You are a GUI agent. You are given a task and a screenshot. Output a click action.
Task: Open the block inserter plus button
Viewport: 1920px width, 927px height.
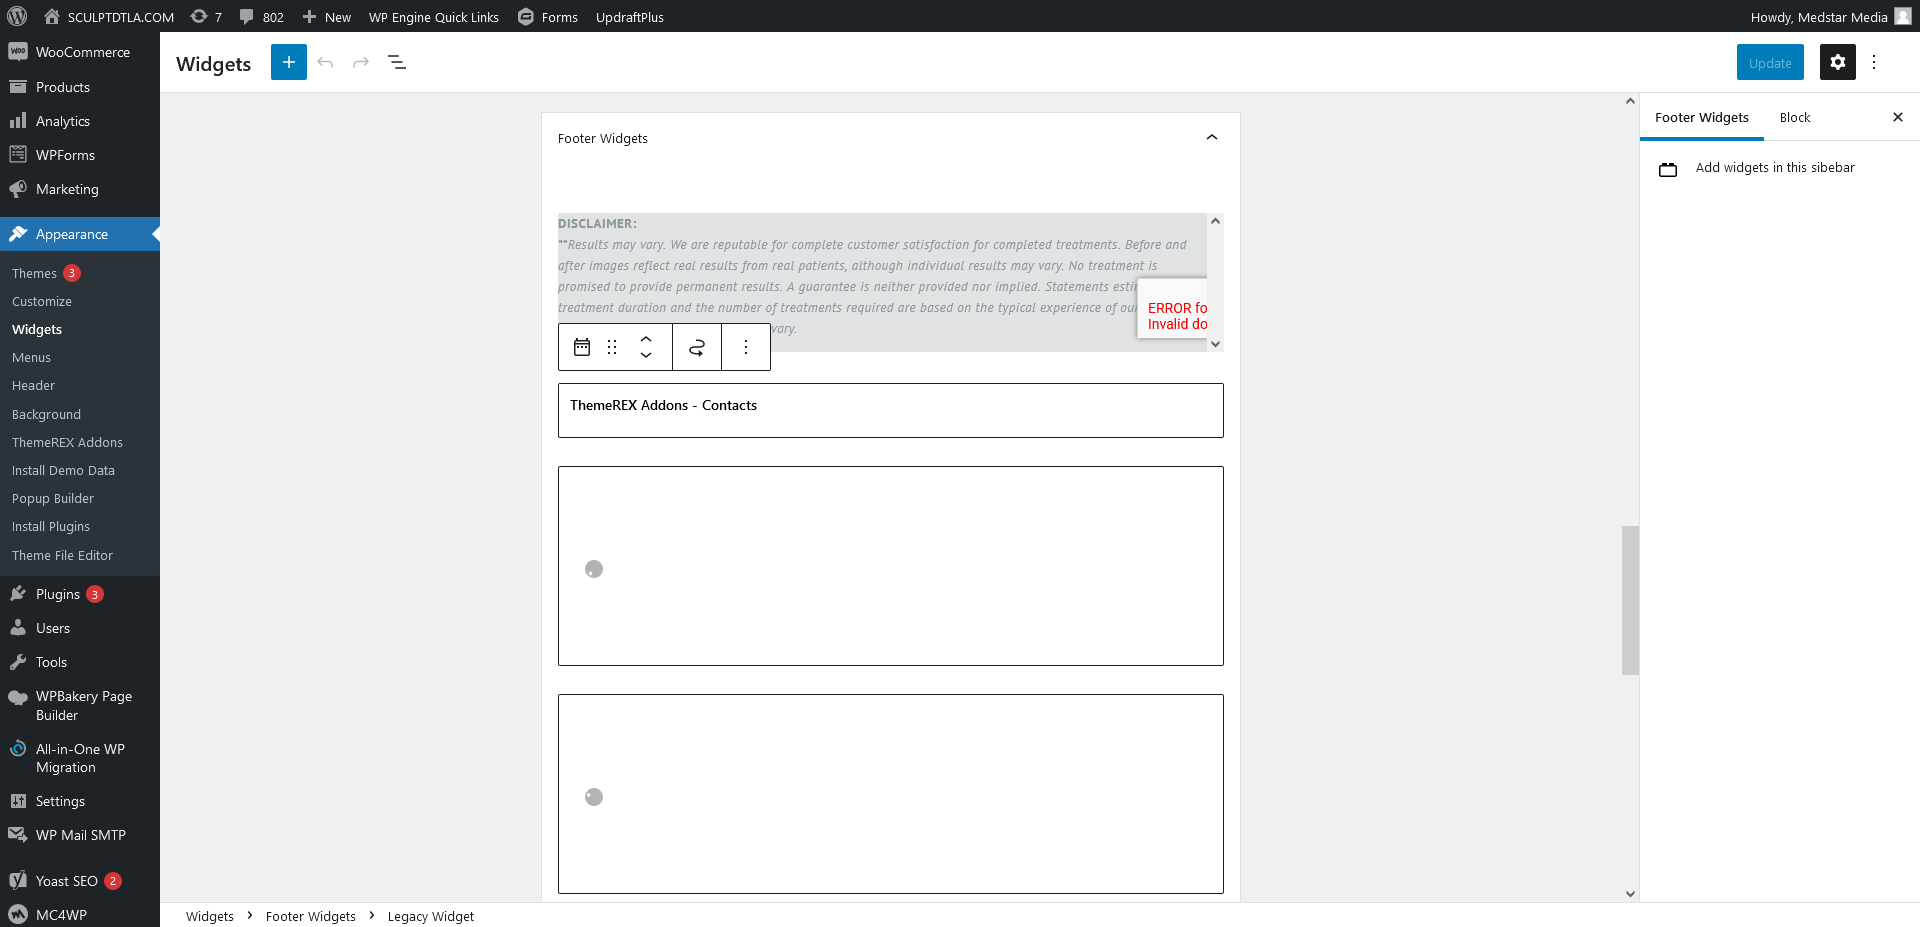[289, 62]
